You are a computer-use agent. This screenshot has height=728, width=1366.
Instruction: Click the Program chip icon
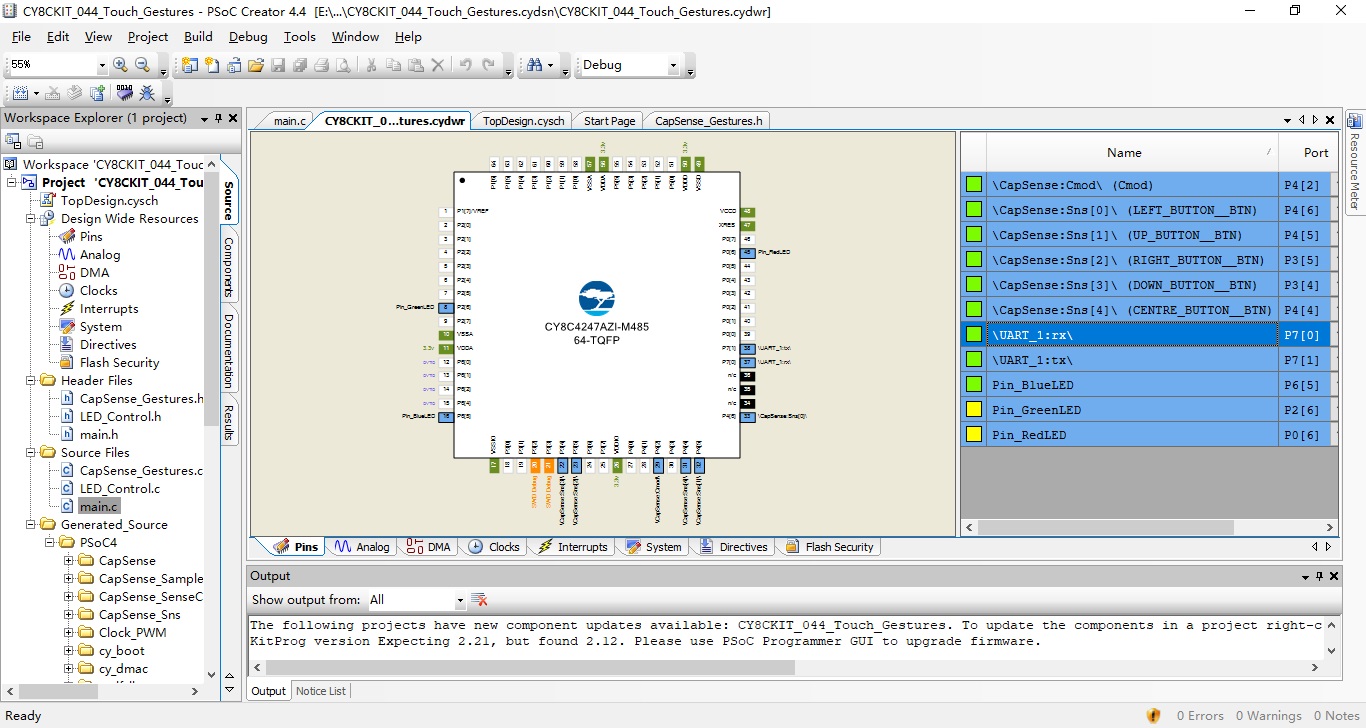pyautogui.click(x=124, y=93)
